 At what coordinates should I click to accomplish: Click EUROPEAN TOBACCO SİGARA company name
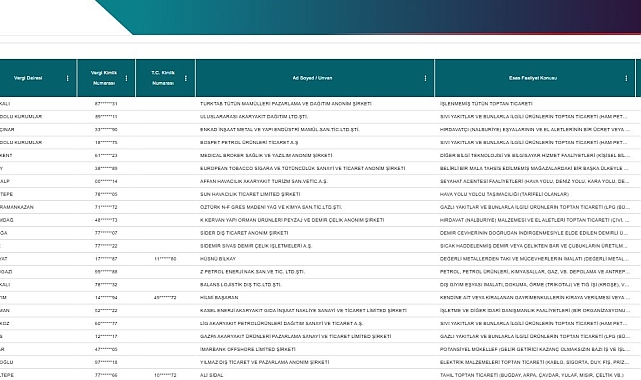point(303,168)
